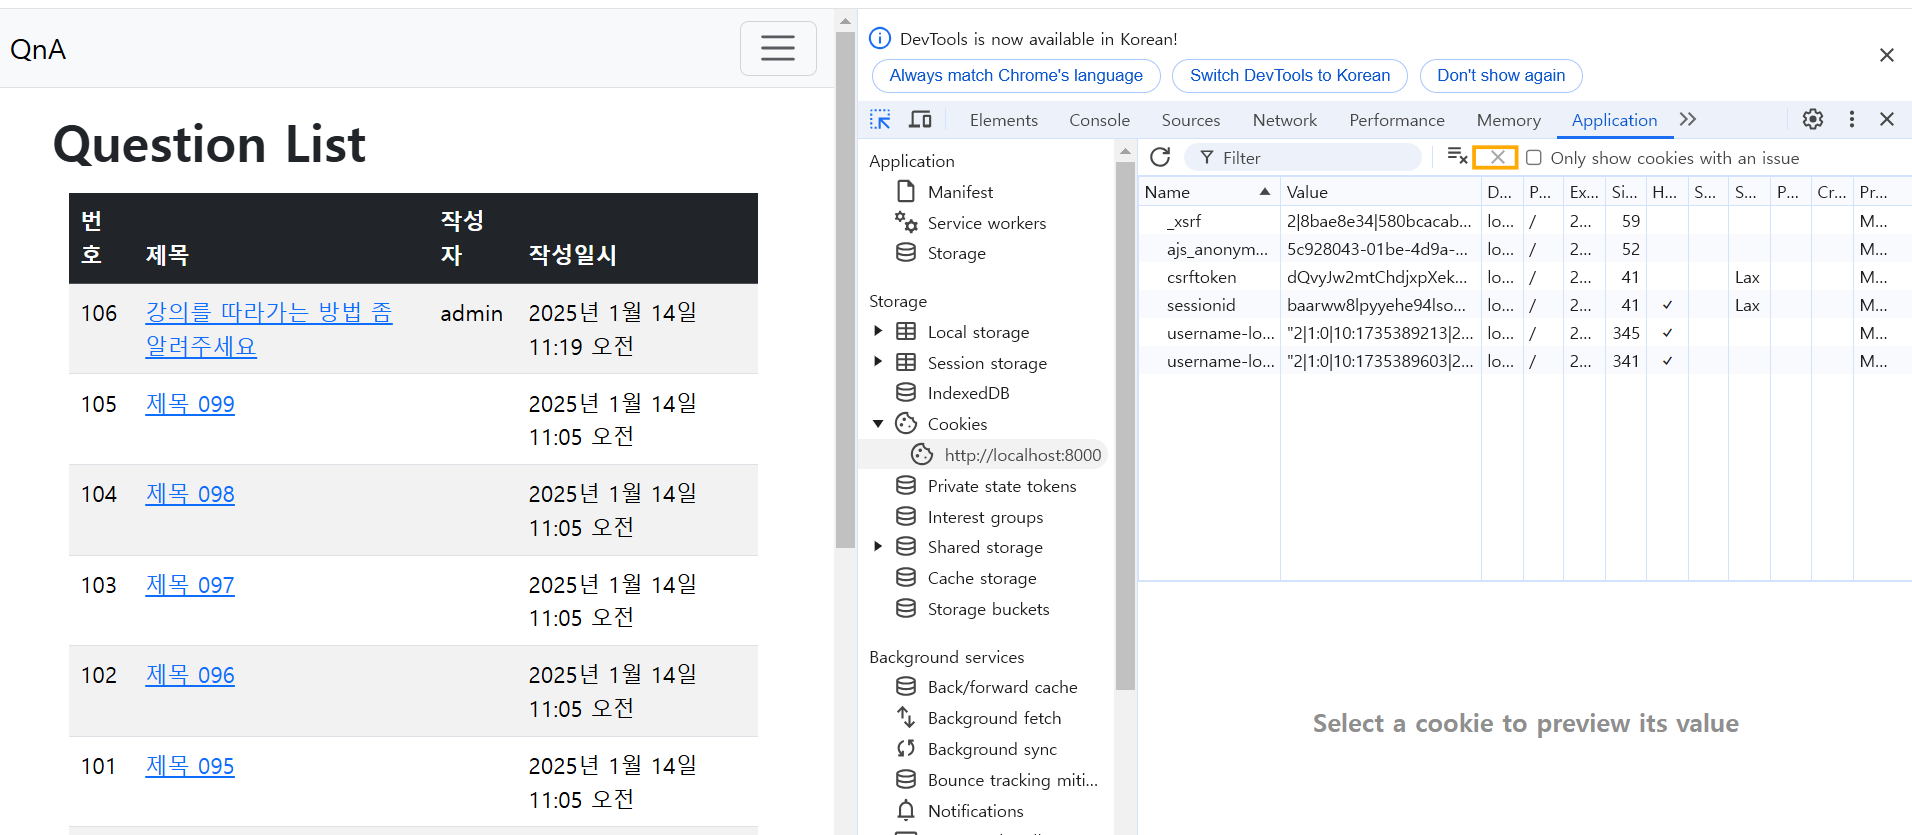The height and width of the screenshot is (835, 1912).
Task: Click the csrftoken value dQvyJw2mtChdjxpXek...
Action: pyautogui.click(x=1377, y=277)
